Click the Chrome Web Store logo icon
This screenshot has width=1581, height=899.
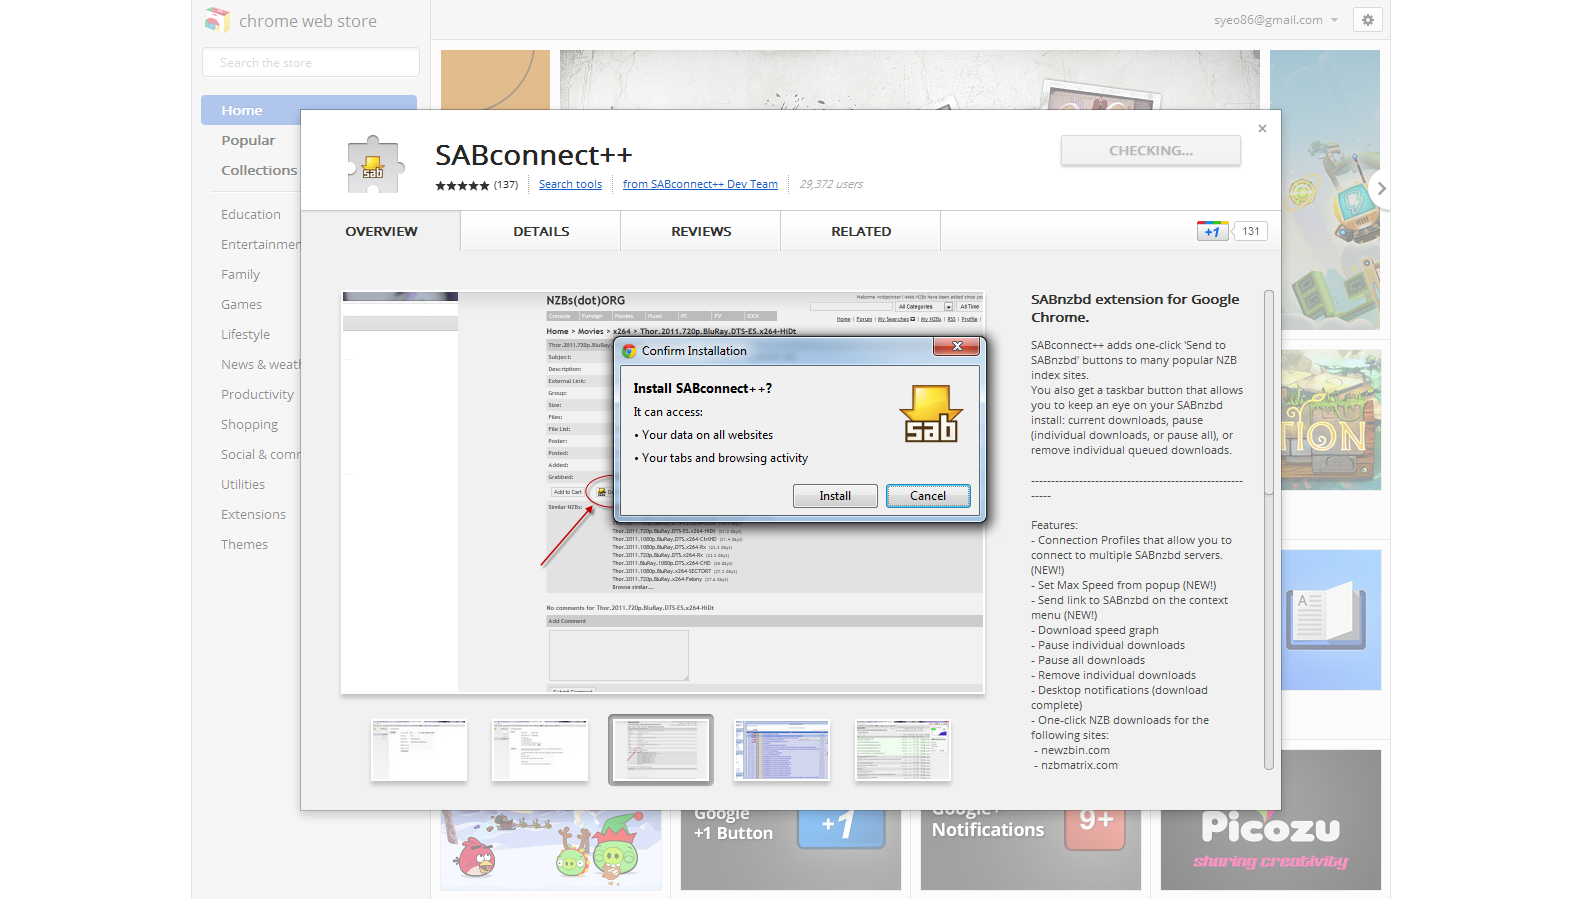point(217,20)
